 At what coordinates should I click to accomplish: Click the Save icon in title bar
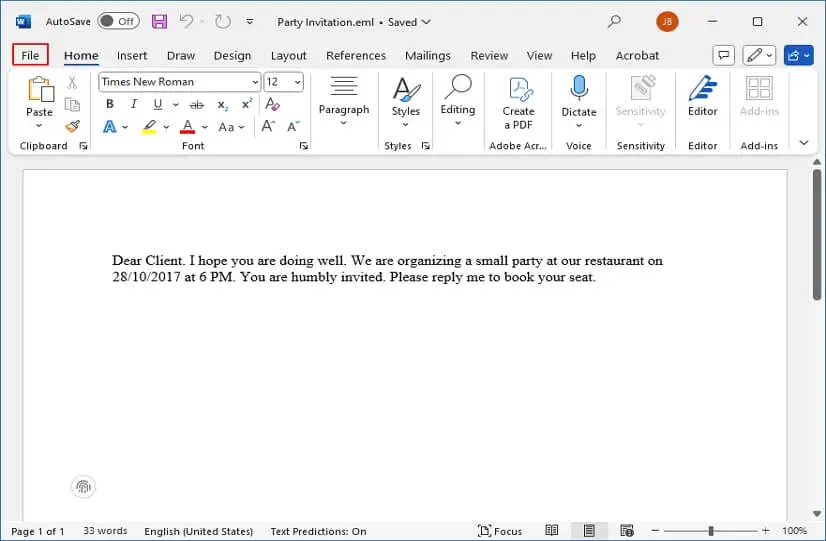coord(160,22)
